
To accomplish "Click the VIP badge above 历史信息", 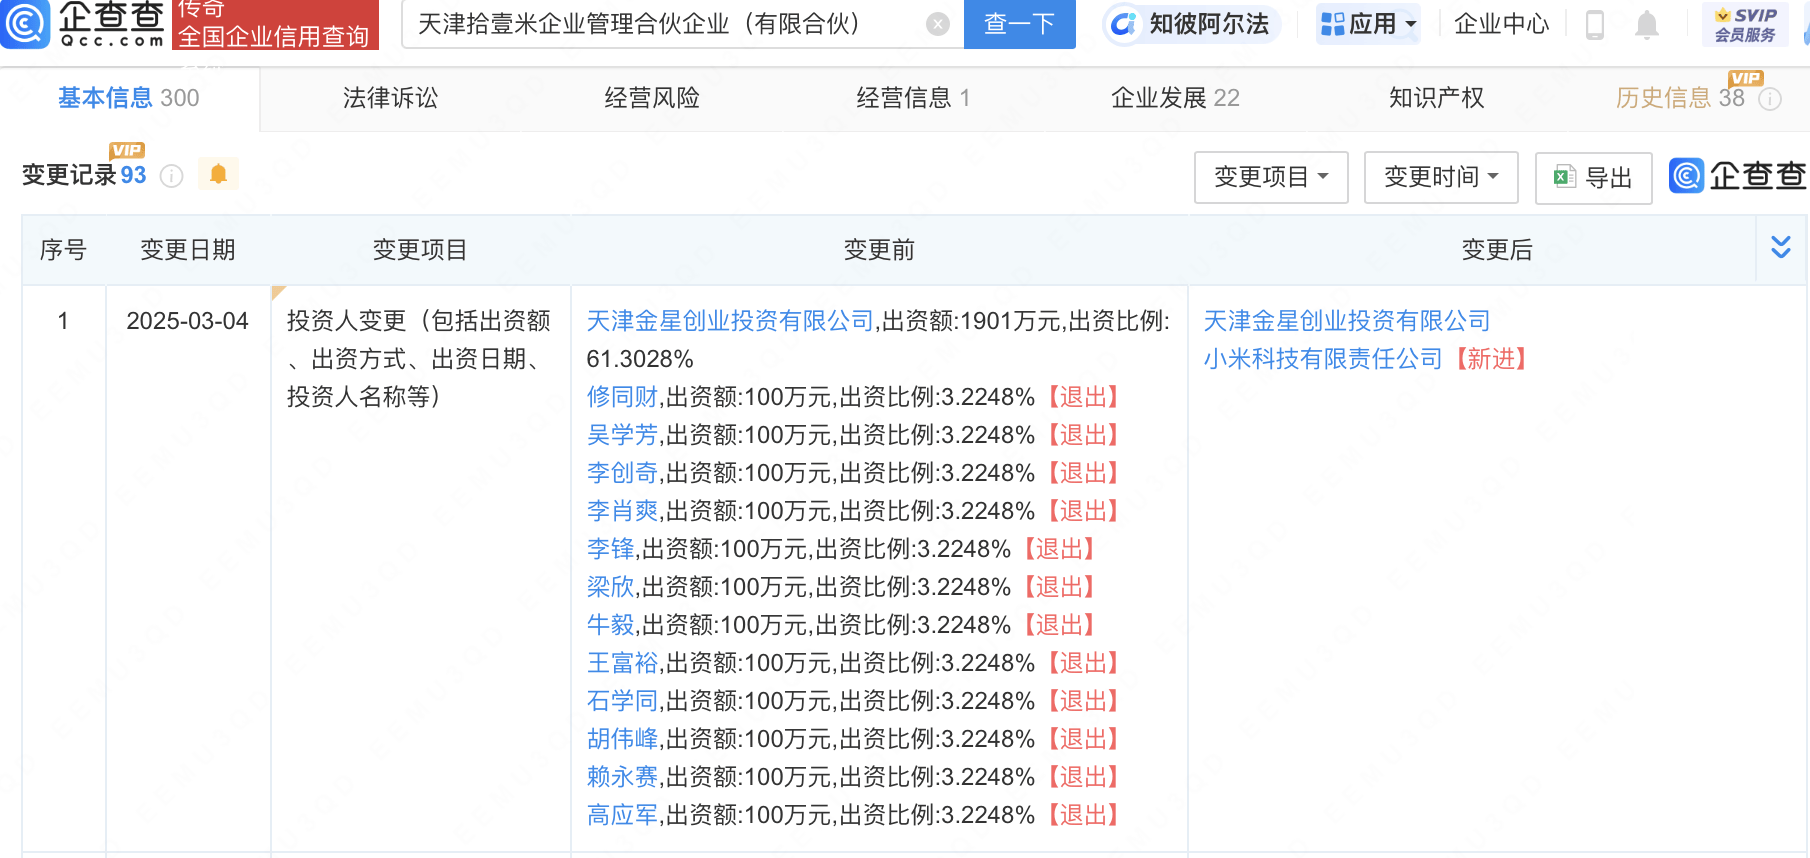I will pyautogui.click(x=1745, y=78).
